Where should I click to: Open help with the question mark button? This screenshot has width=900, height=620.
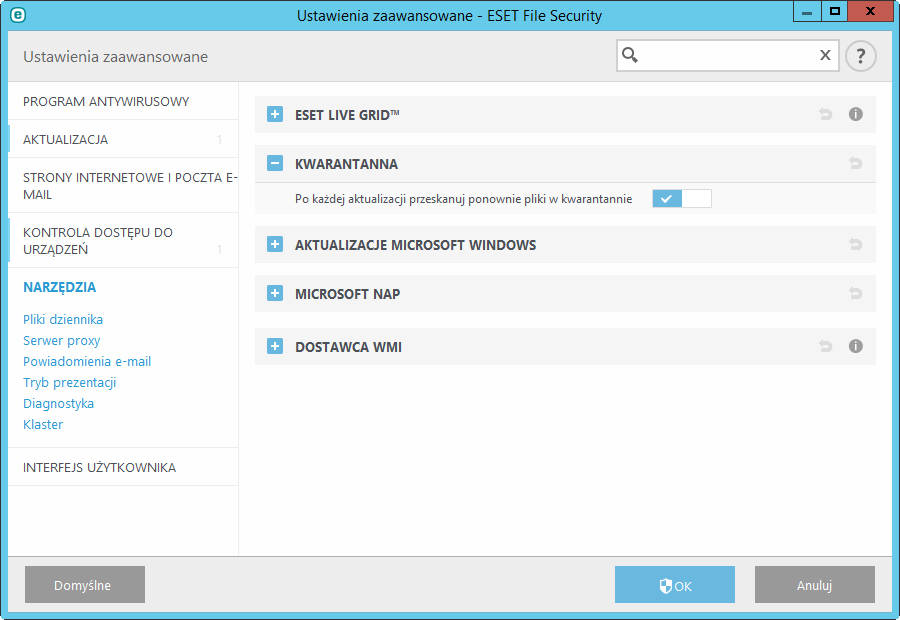[860, 56]
